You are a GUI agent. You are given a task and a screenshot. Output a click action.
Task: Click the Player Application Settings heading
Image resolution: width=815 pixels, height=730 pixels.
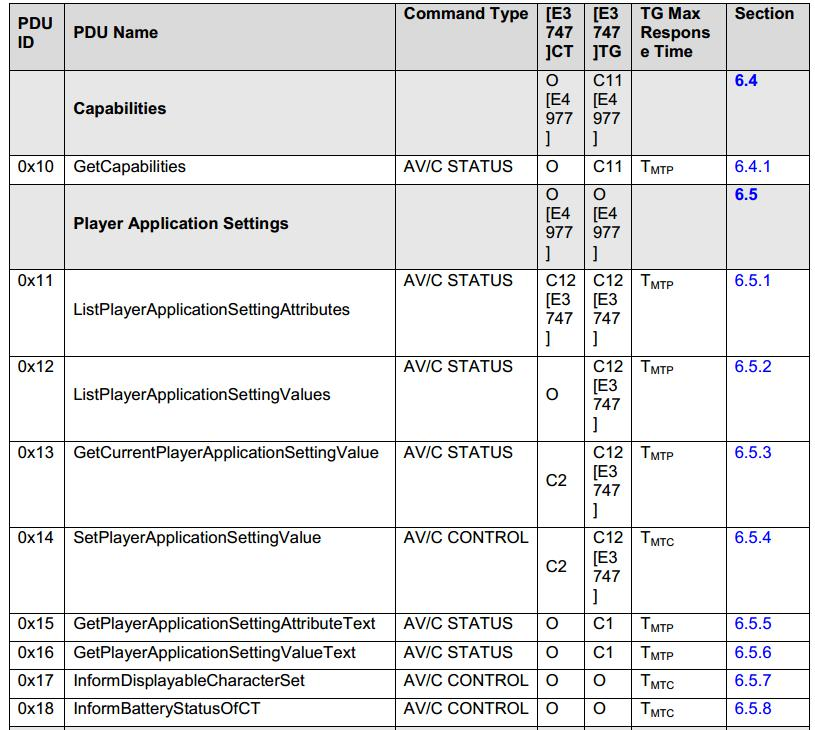click(x=180, y=223)
